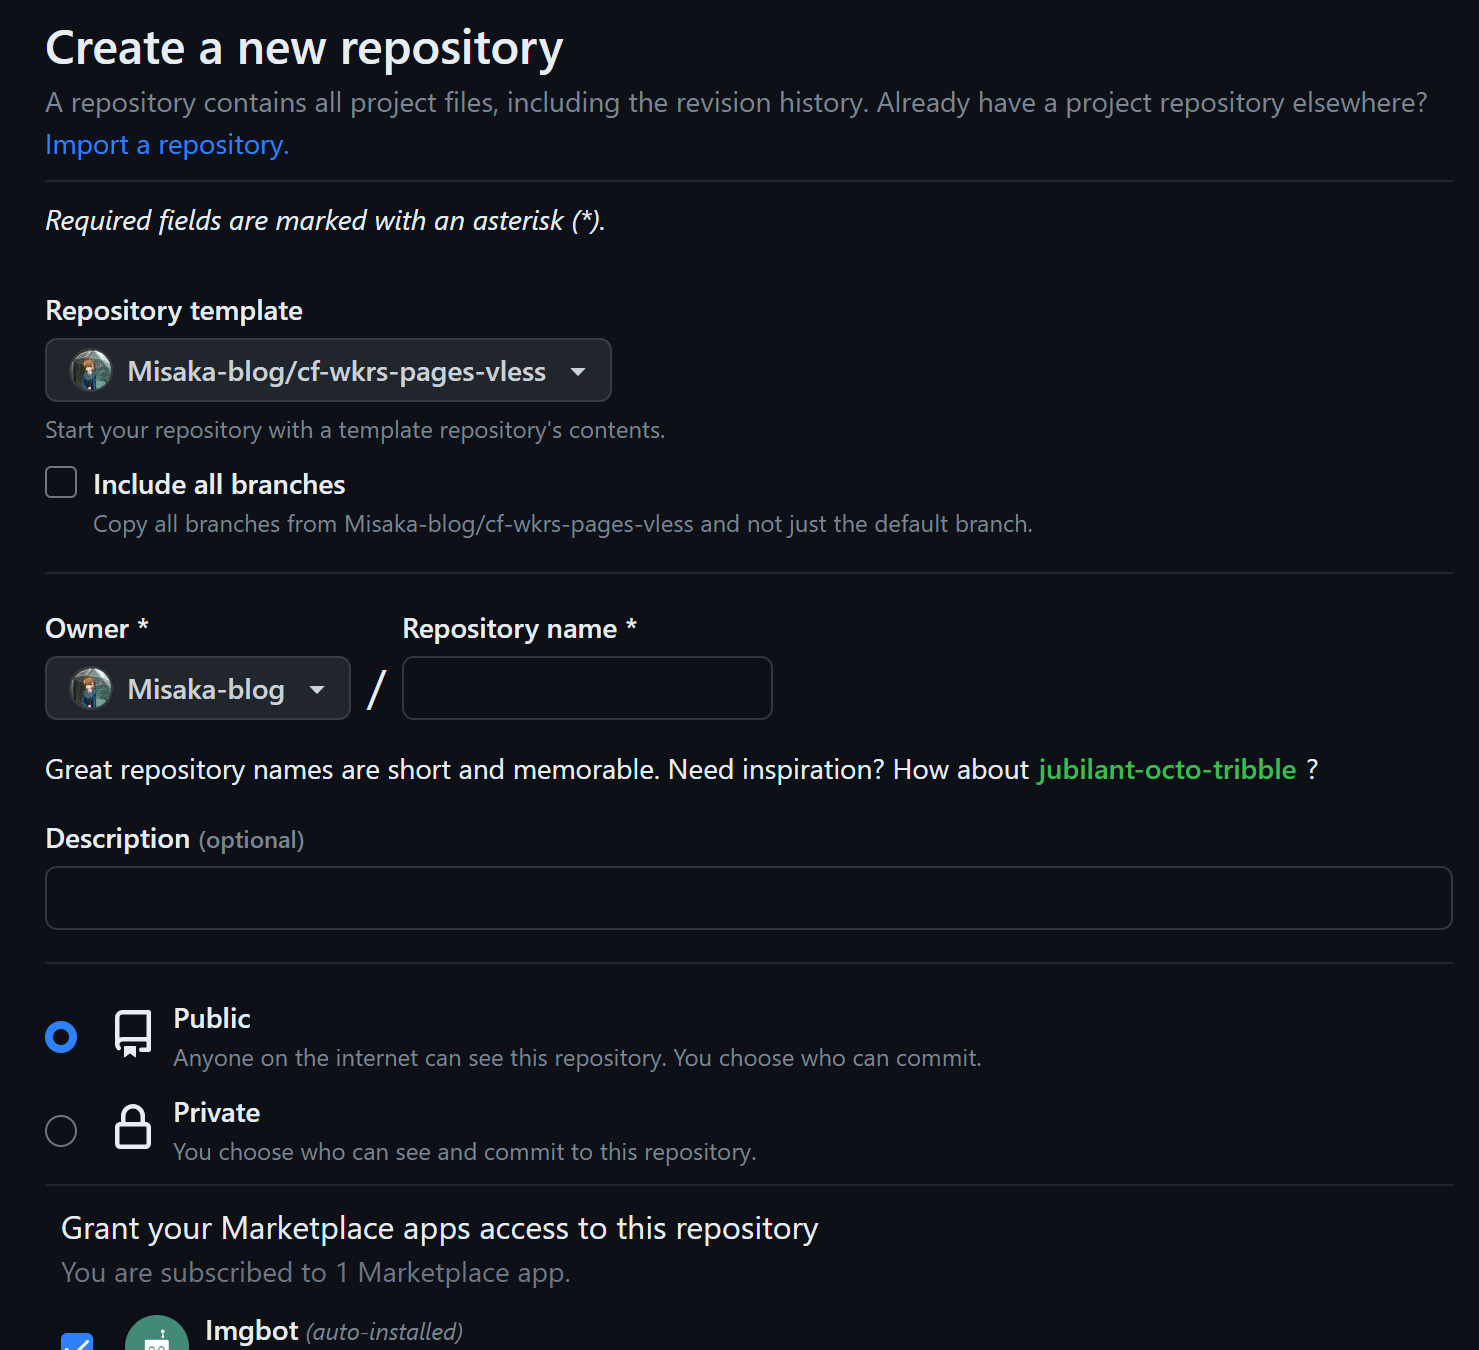
Task: Select the Public visibility radio button
Action: coord(61,1037)
